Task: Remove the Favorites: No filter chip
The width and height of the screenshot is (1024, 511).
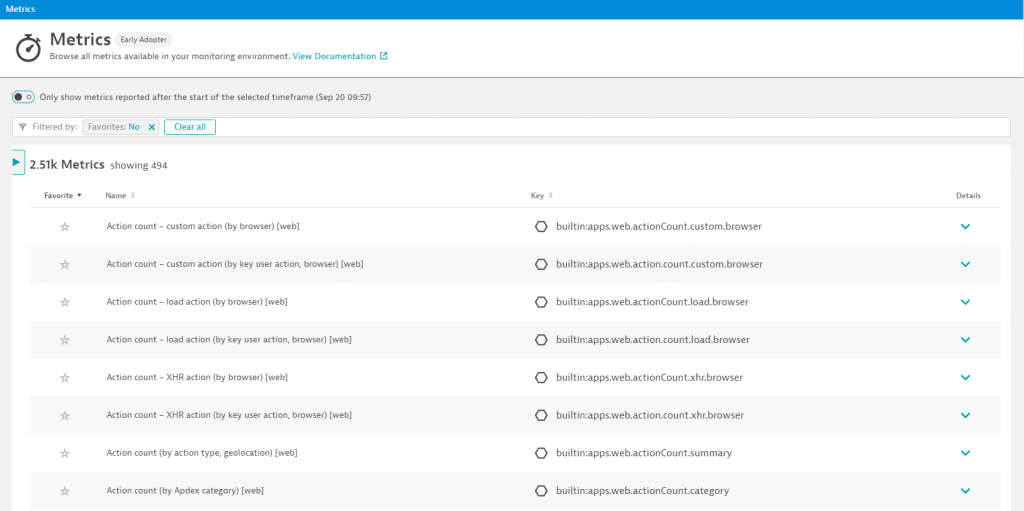Action: coord(152,127)
